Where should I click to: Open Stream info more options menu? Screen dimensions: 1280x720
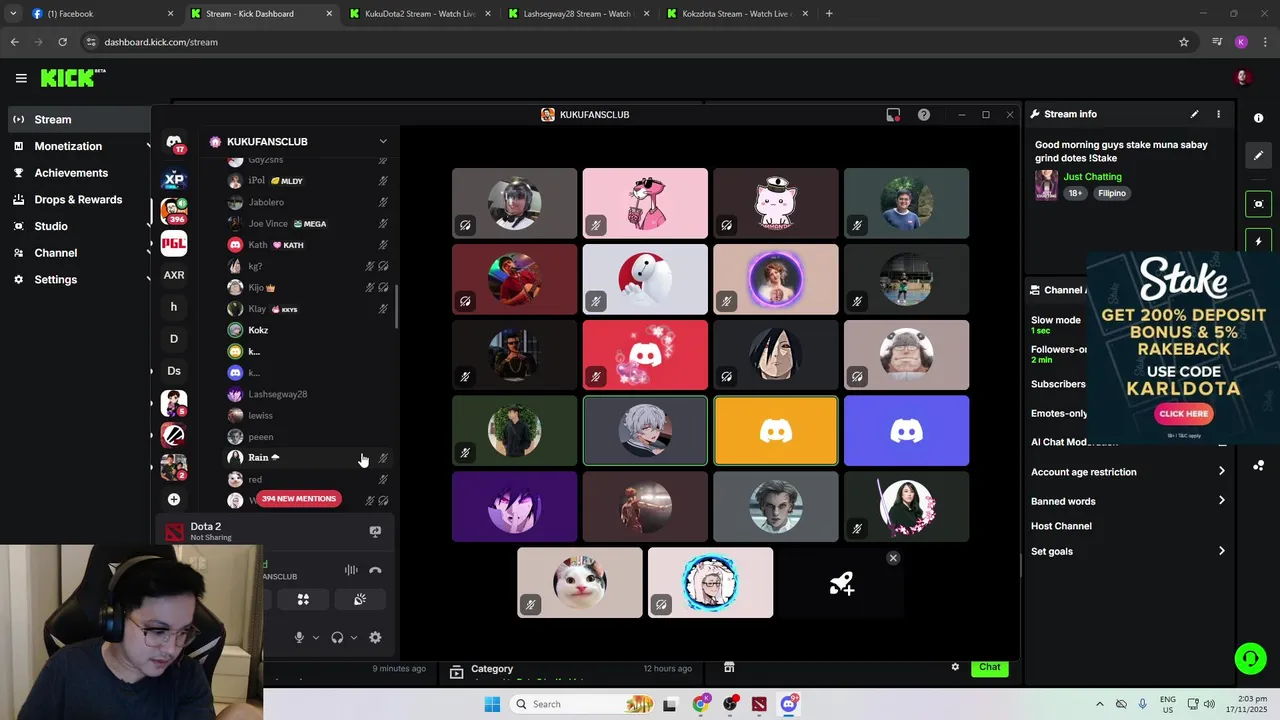(1218, 114)
